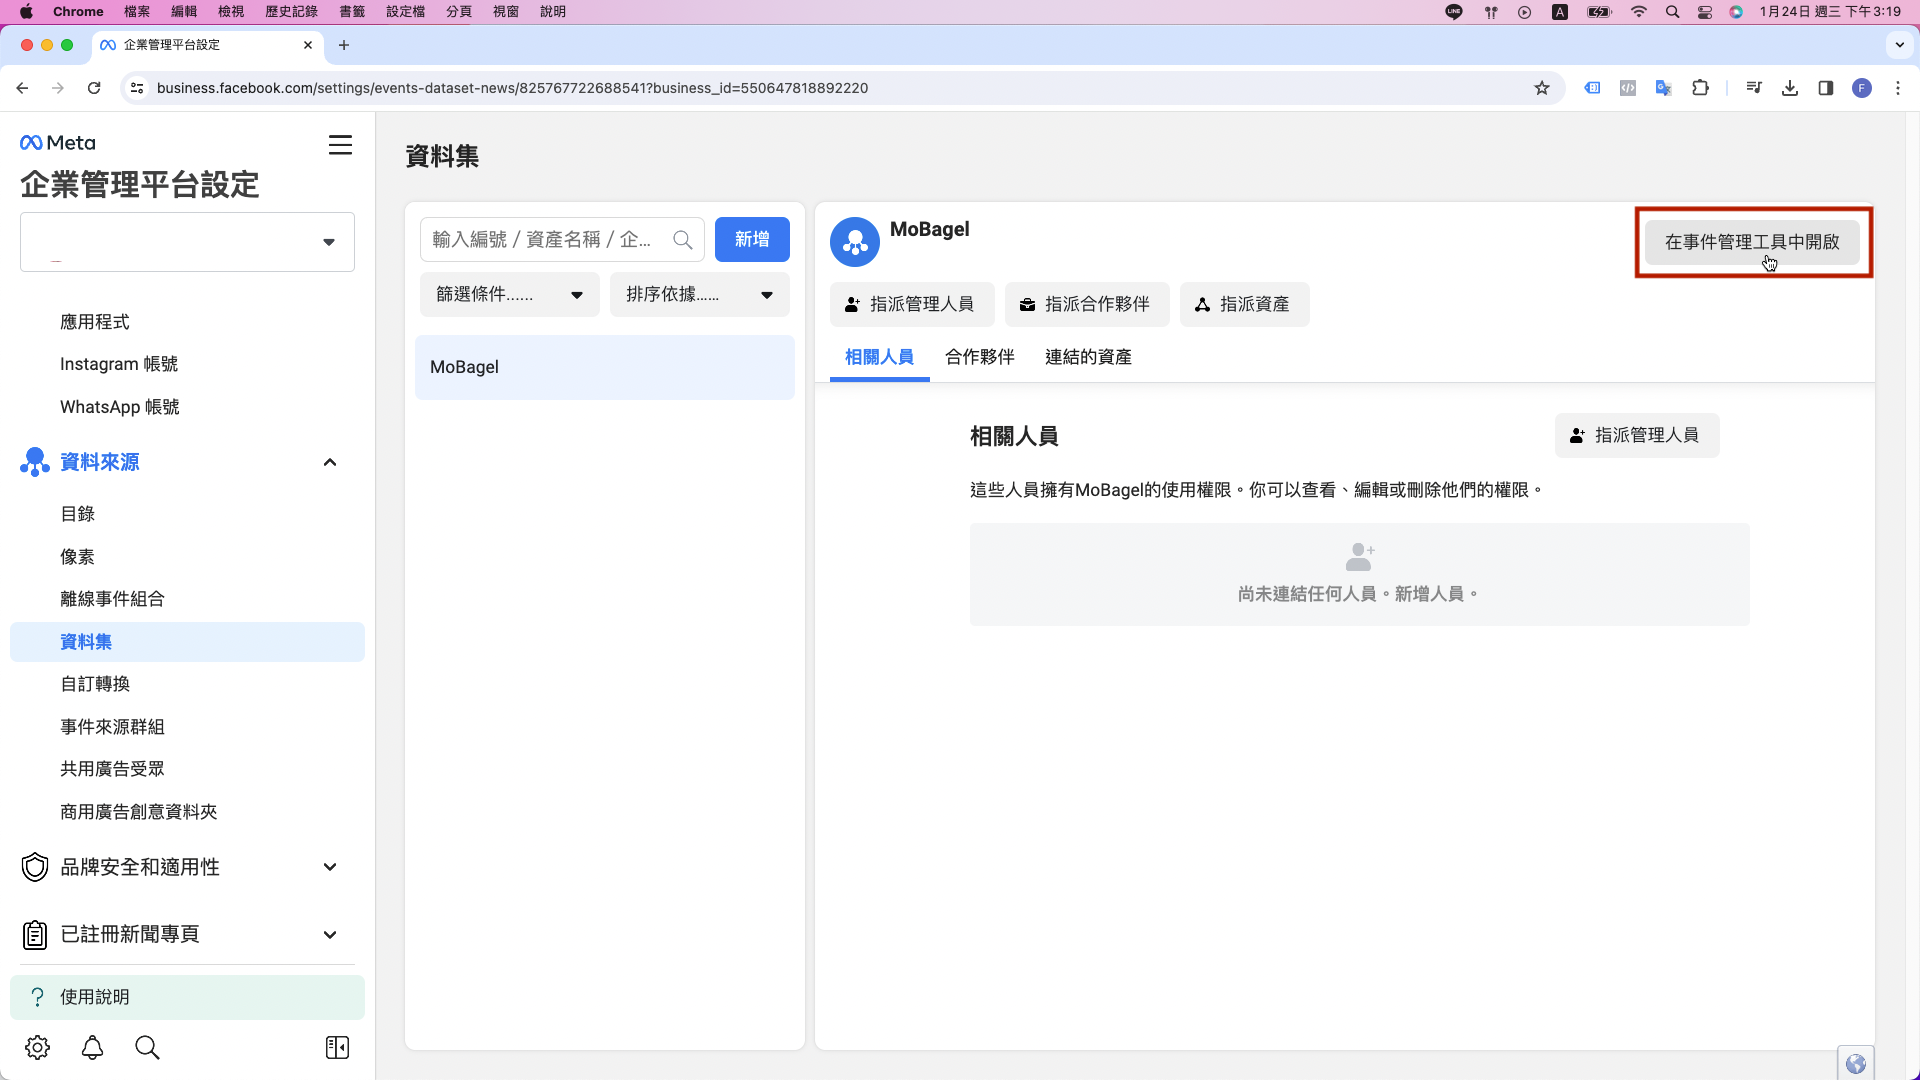Click 在事件管理工具中開啟 button
Viewport: 1920px width, 1080px height.
(1752, 242)
